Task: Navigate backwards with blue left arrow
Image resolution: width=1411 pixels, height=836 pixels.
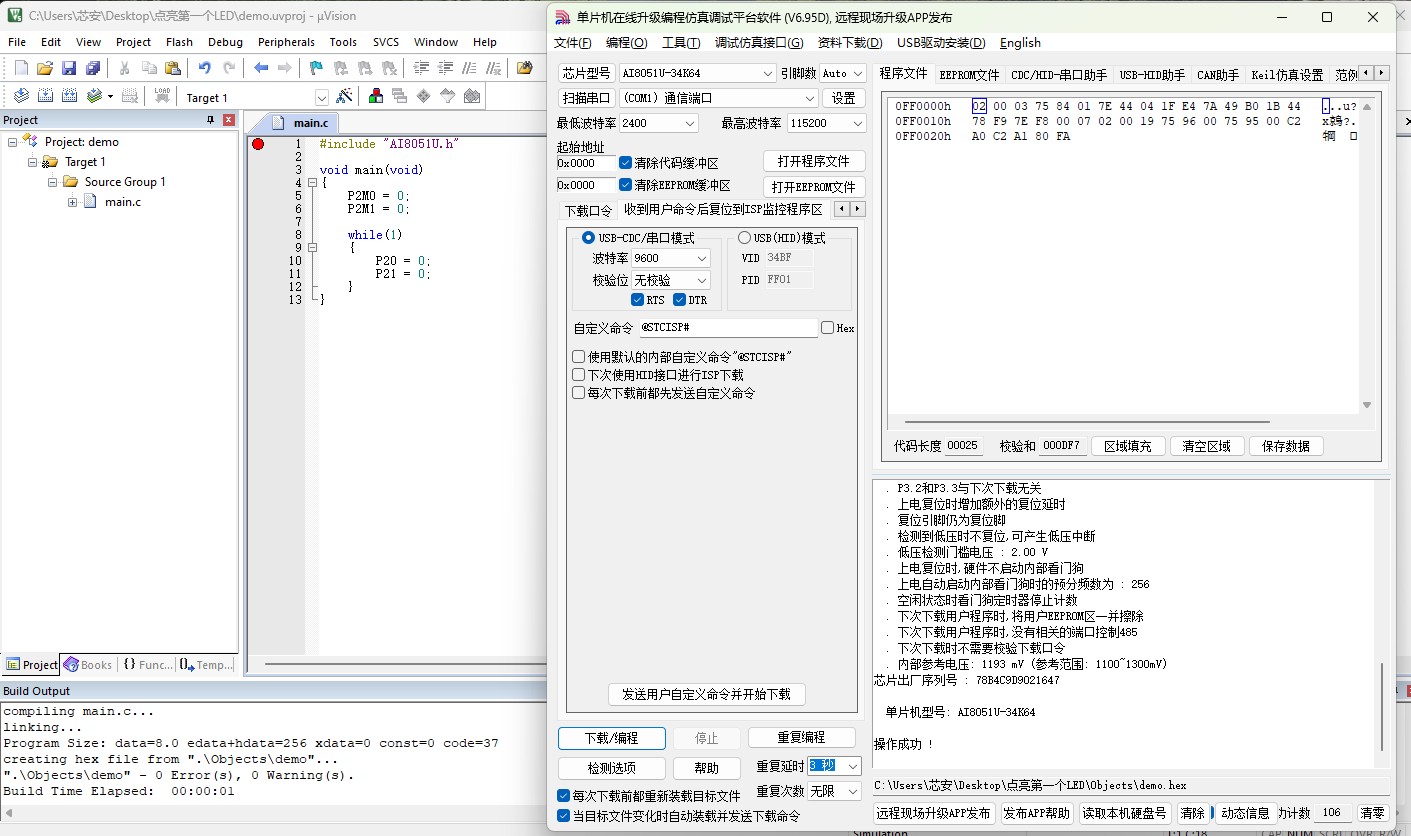Action: [x=261, y=68]
